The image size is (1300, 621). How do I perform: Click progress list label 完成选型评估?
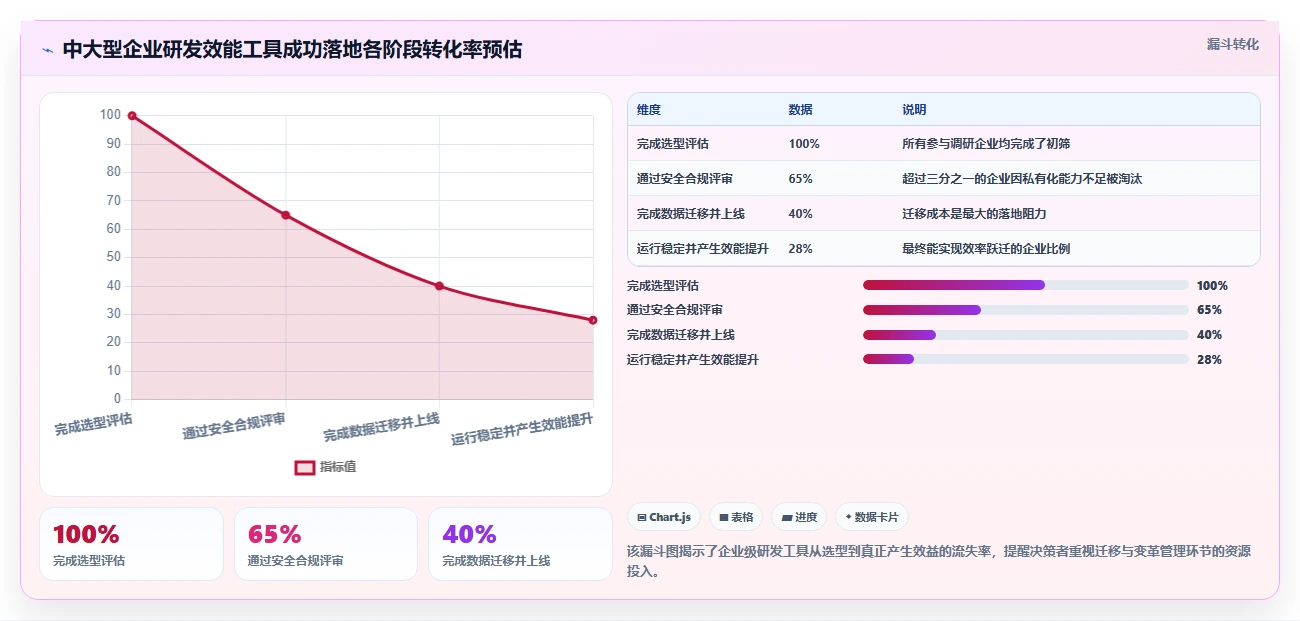663,285
